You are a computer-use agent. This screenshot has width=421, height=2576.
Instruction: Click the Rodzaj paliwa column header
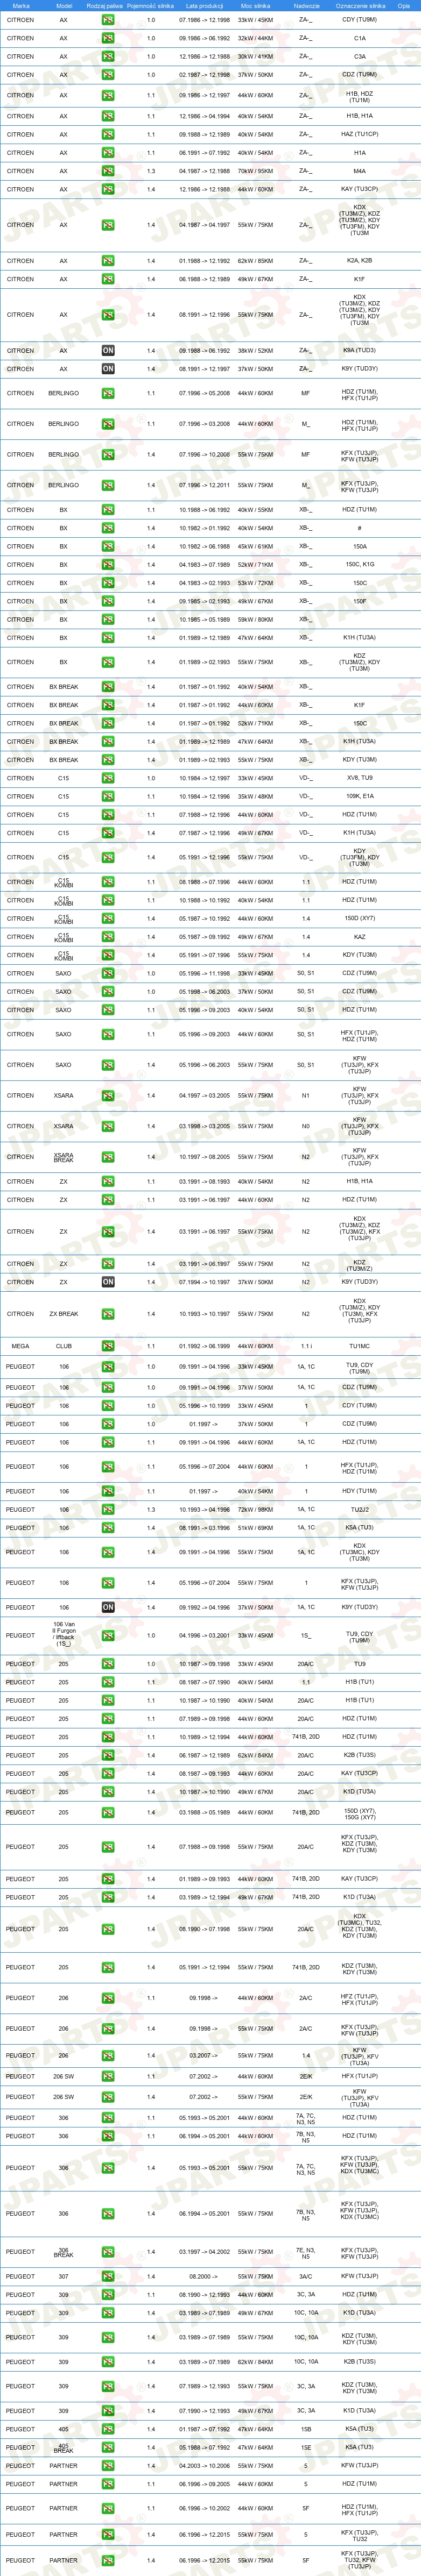click(104, 6)
